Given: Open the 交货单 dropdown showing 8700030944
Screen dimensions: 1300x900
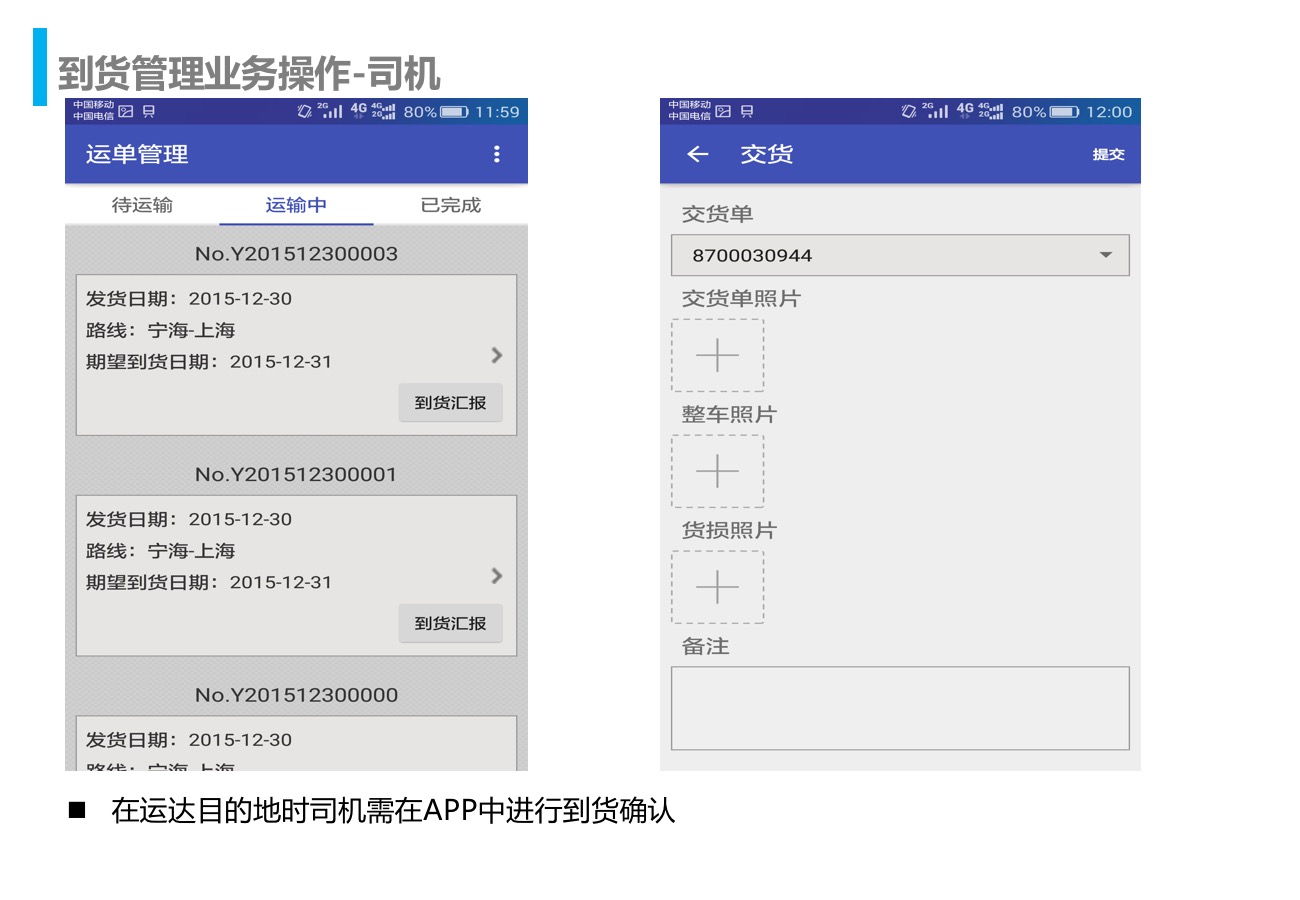Looking at the screenshot, I should (x=900, y=255).
